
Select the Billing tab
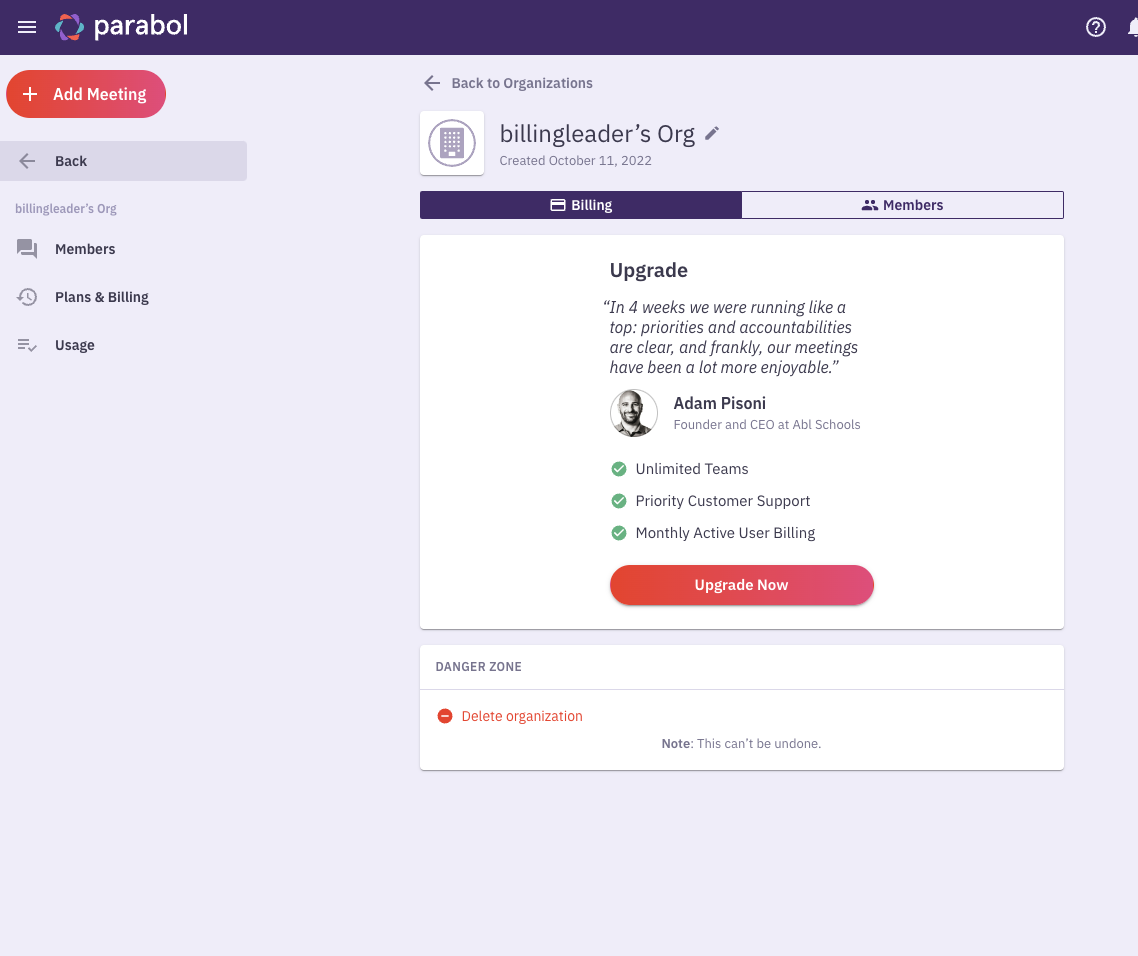[x=581, y=204]
